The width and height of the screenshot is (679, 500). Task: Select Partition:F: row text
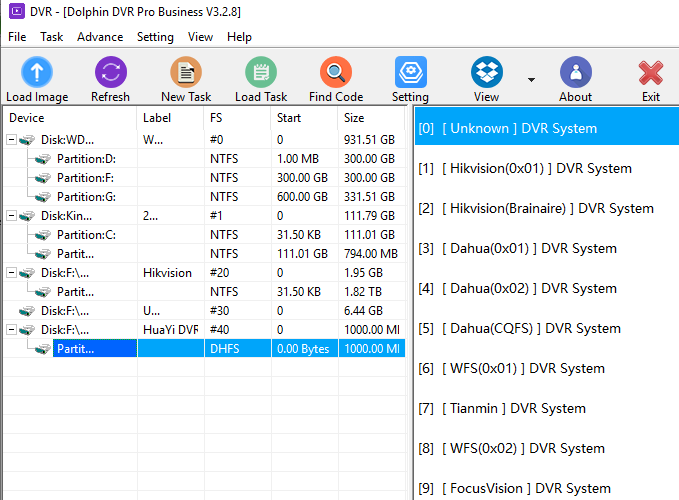pos(85,178)
